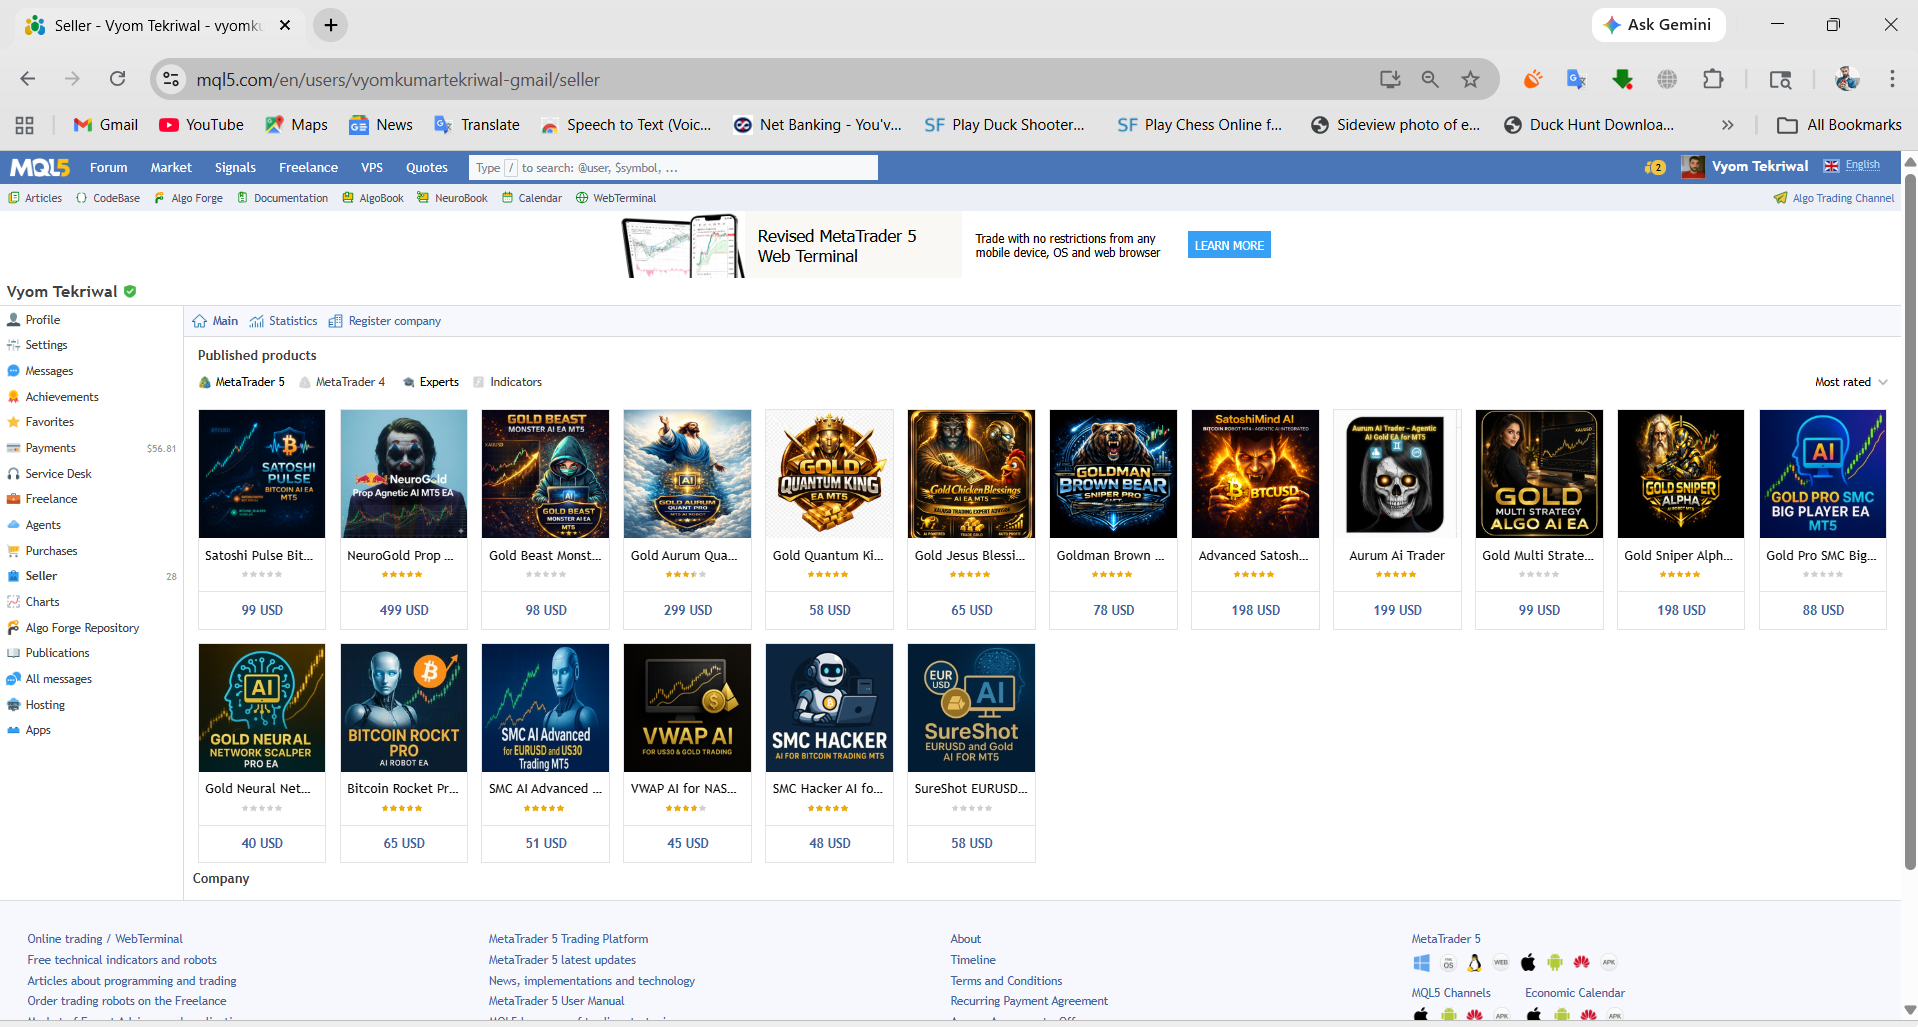1918x1027 pixels.
Task: Switch to the Main tab
Action: coord(215,321)
